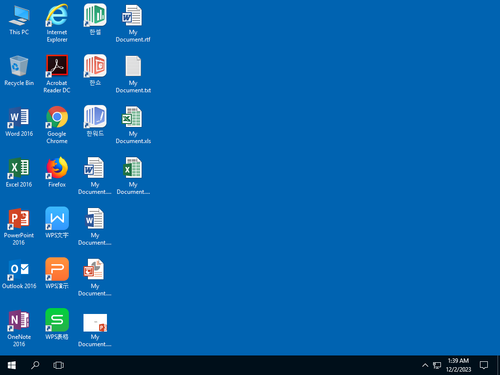Open the Action Center notifications

484,365
